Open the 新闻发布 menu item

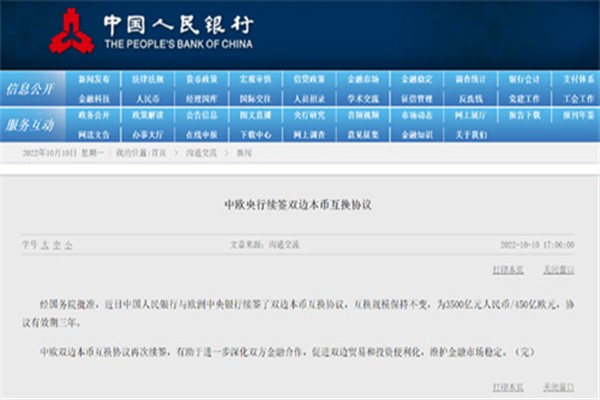pyautogui.click(x=94, y=78)
